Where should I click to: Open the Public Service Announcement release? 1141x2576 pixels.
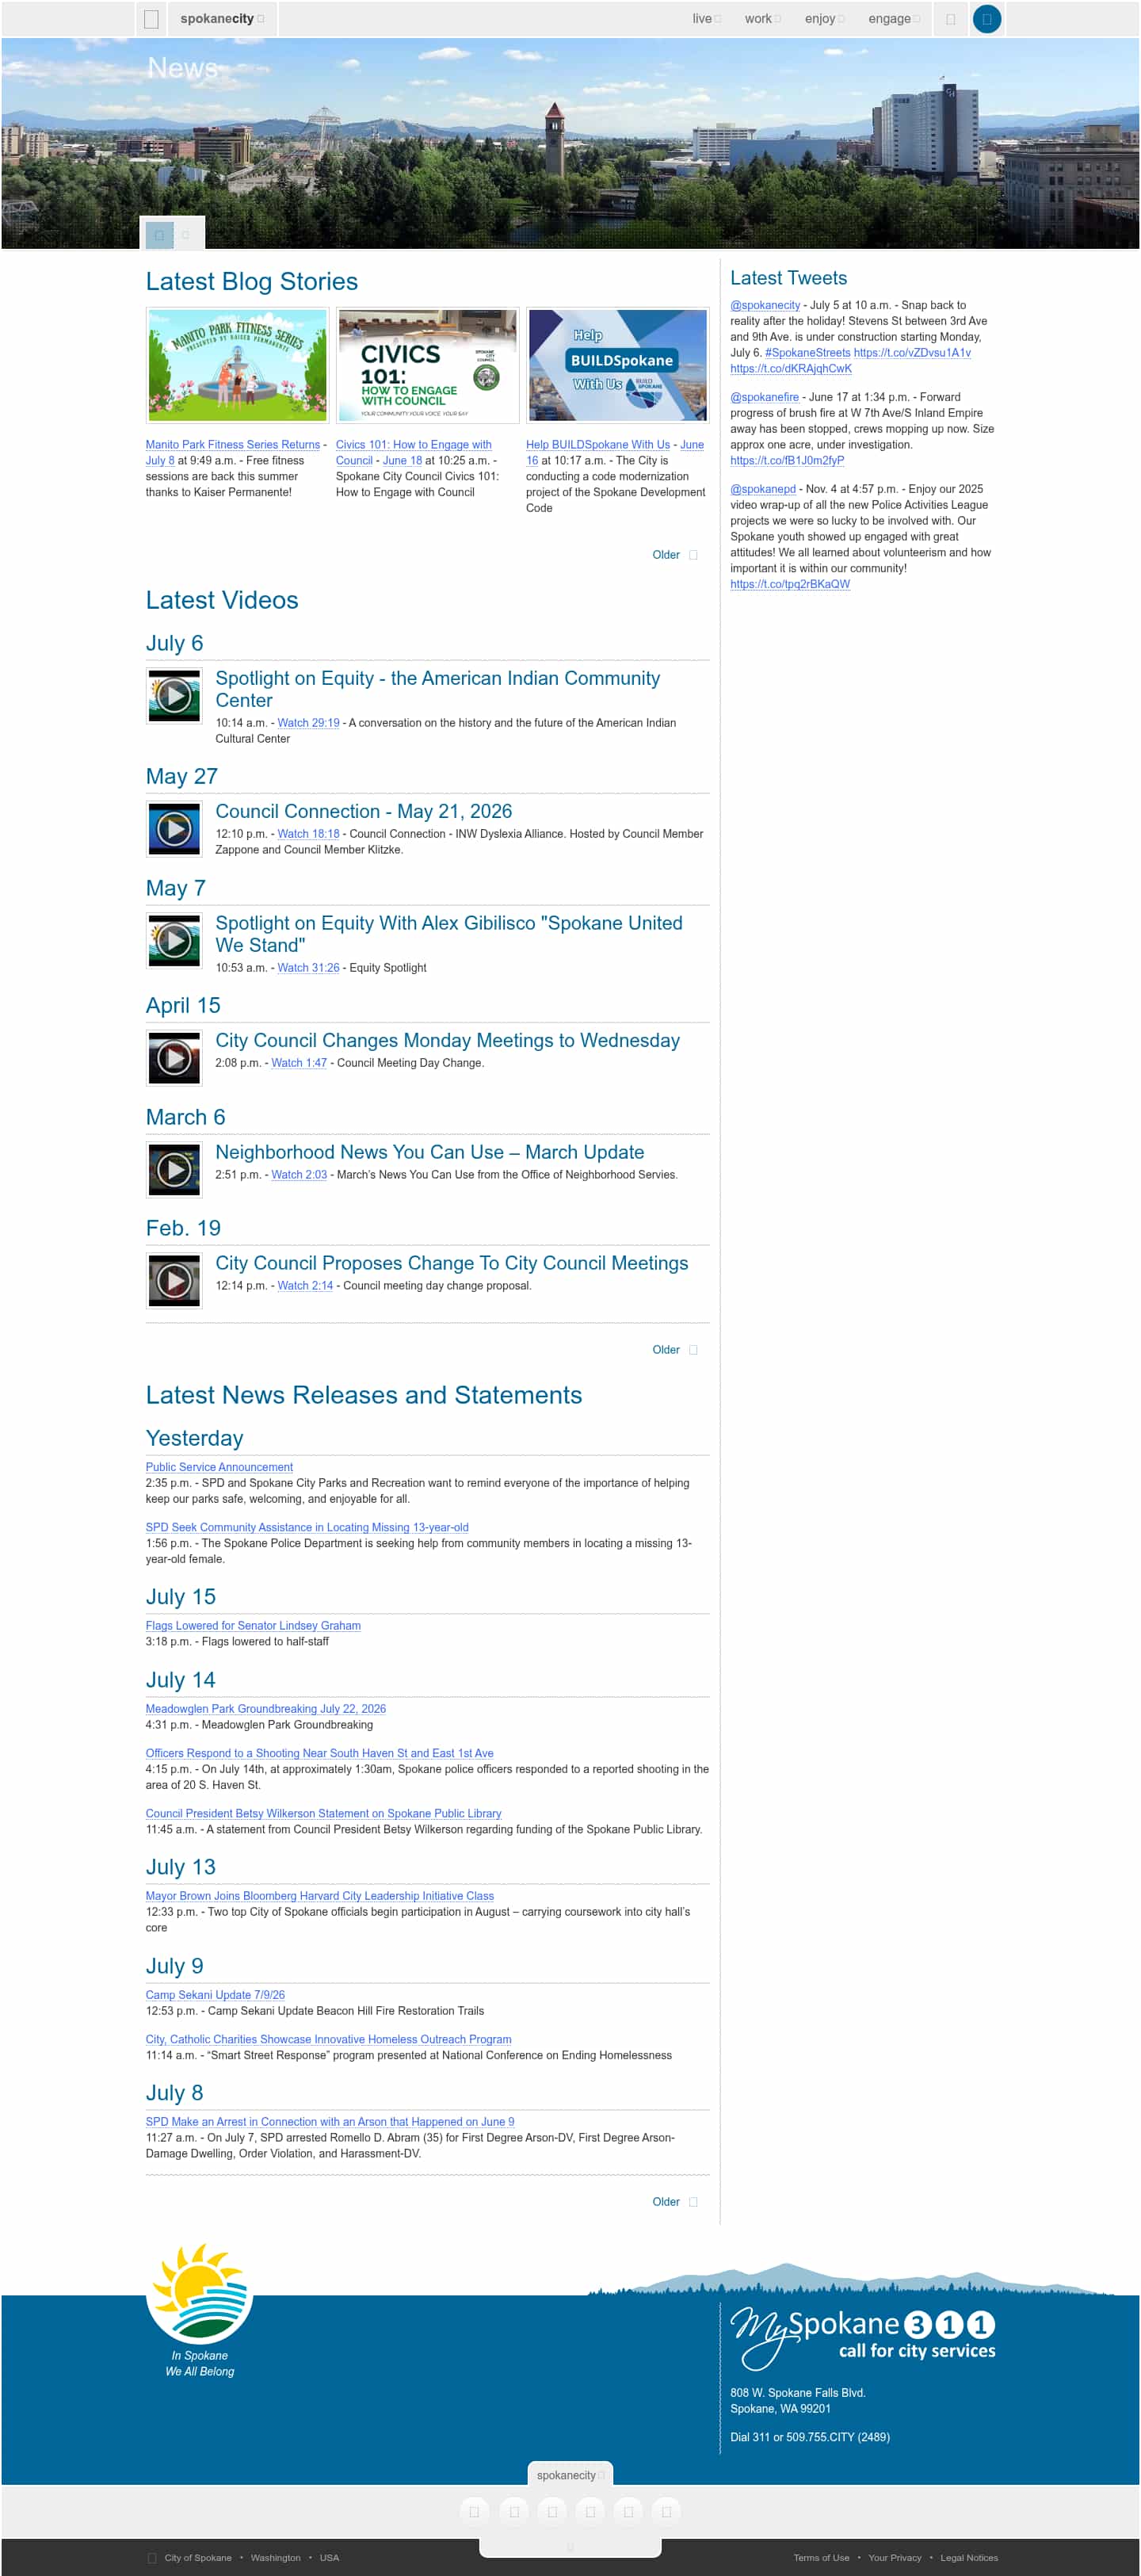(219, 1467)
